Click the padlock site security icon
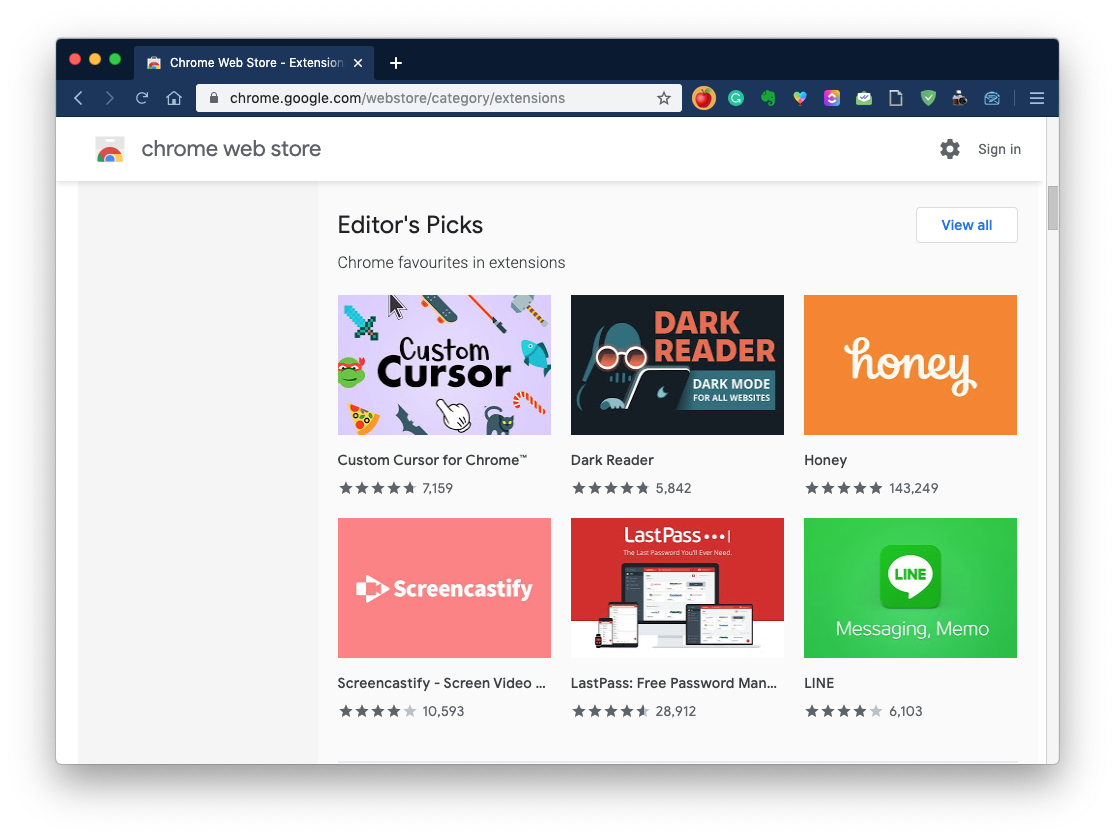The image size is (1115, 838). pos(213,98)
